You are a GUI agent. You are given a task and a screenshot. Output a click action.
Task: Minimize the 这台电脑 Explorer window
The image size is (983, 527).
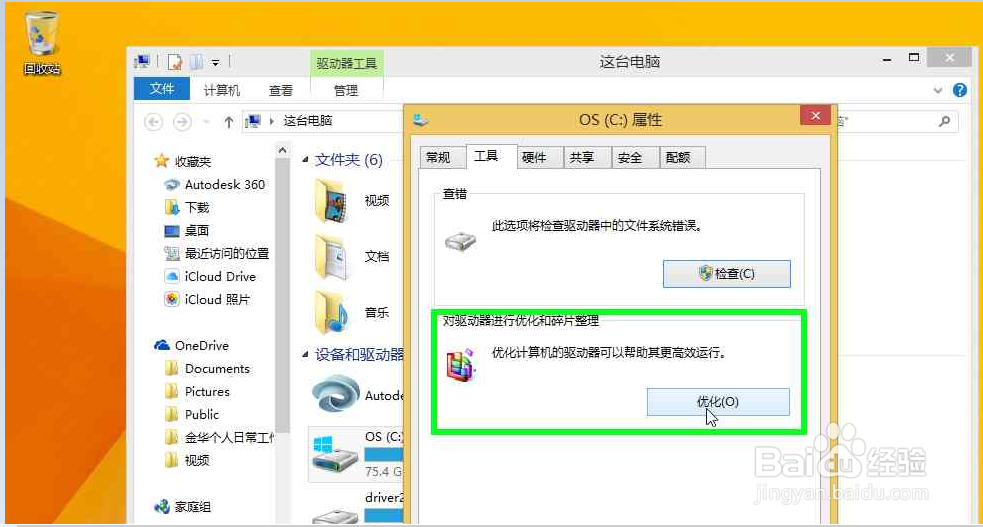[x=886, y=59]
